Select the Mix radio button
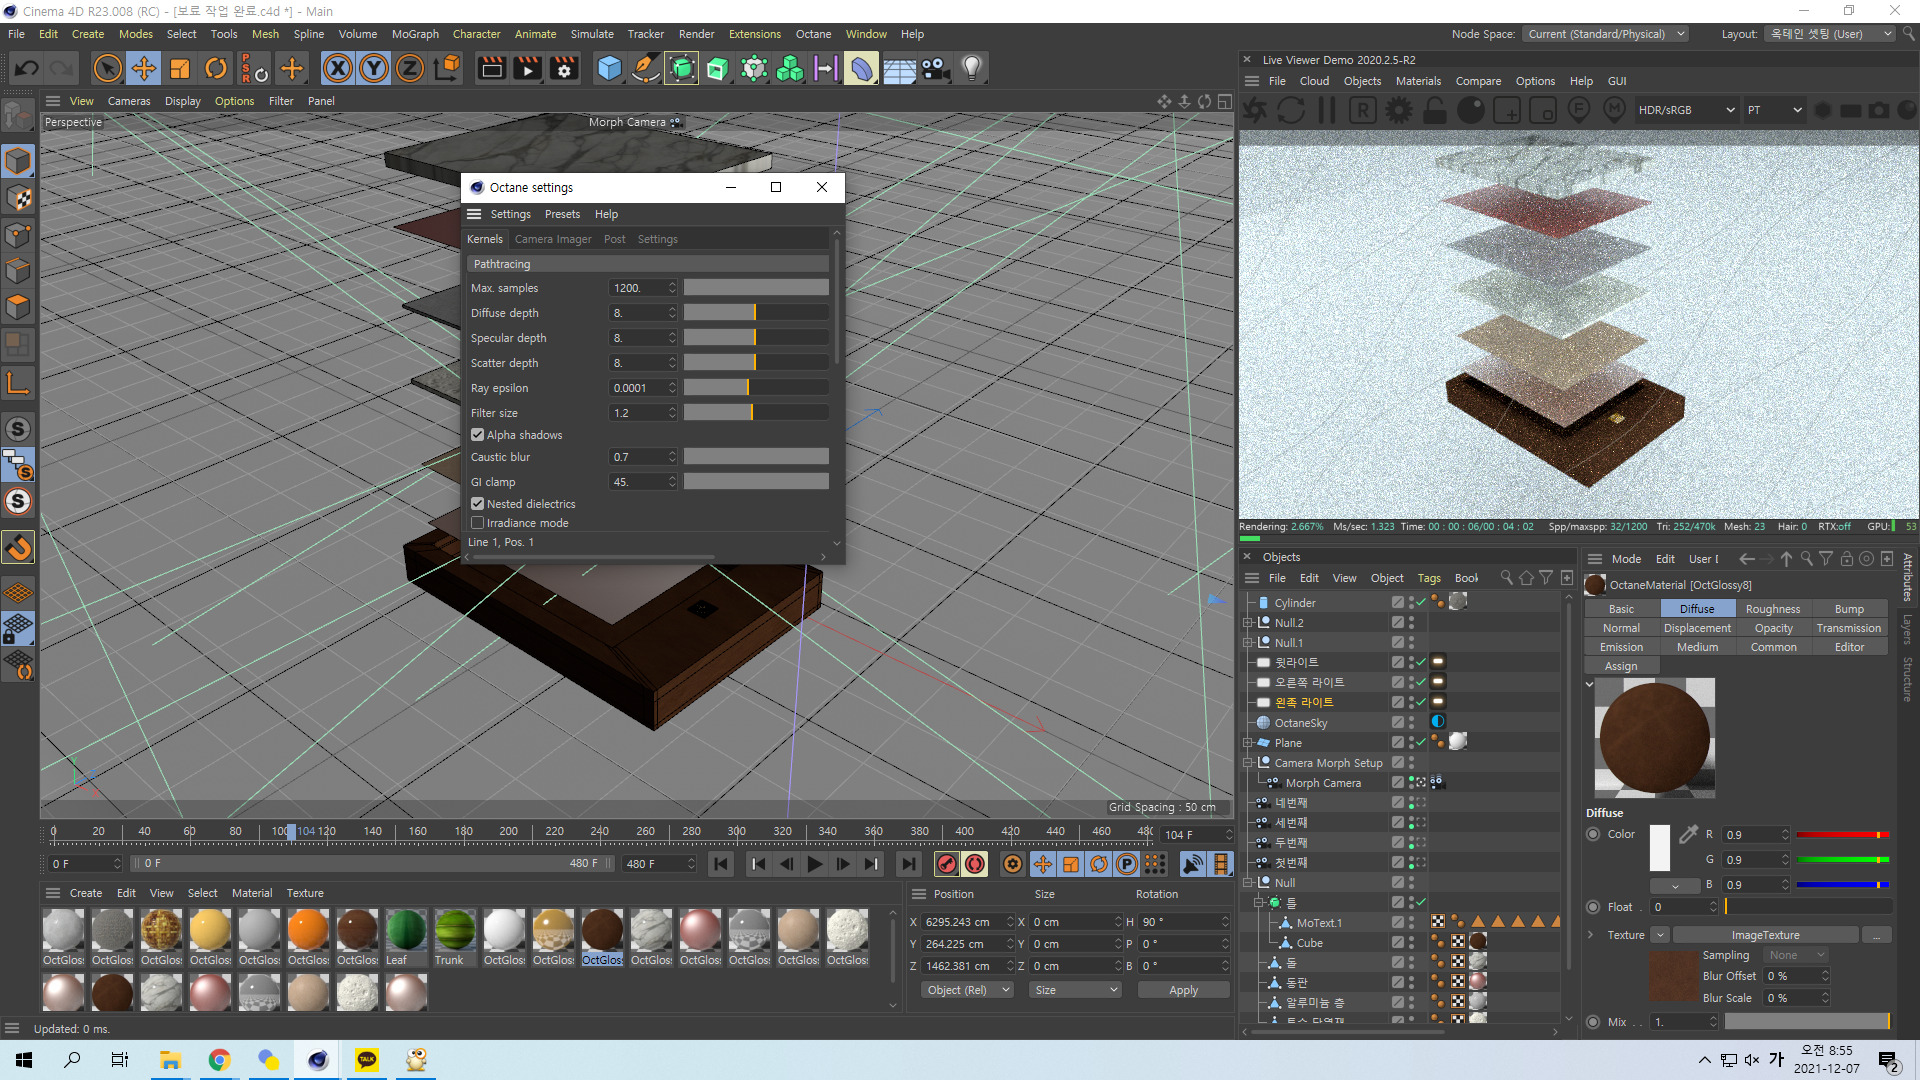The width and height of the screenshot is (1920, 1080). click(x=1594, y=1022)
